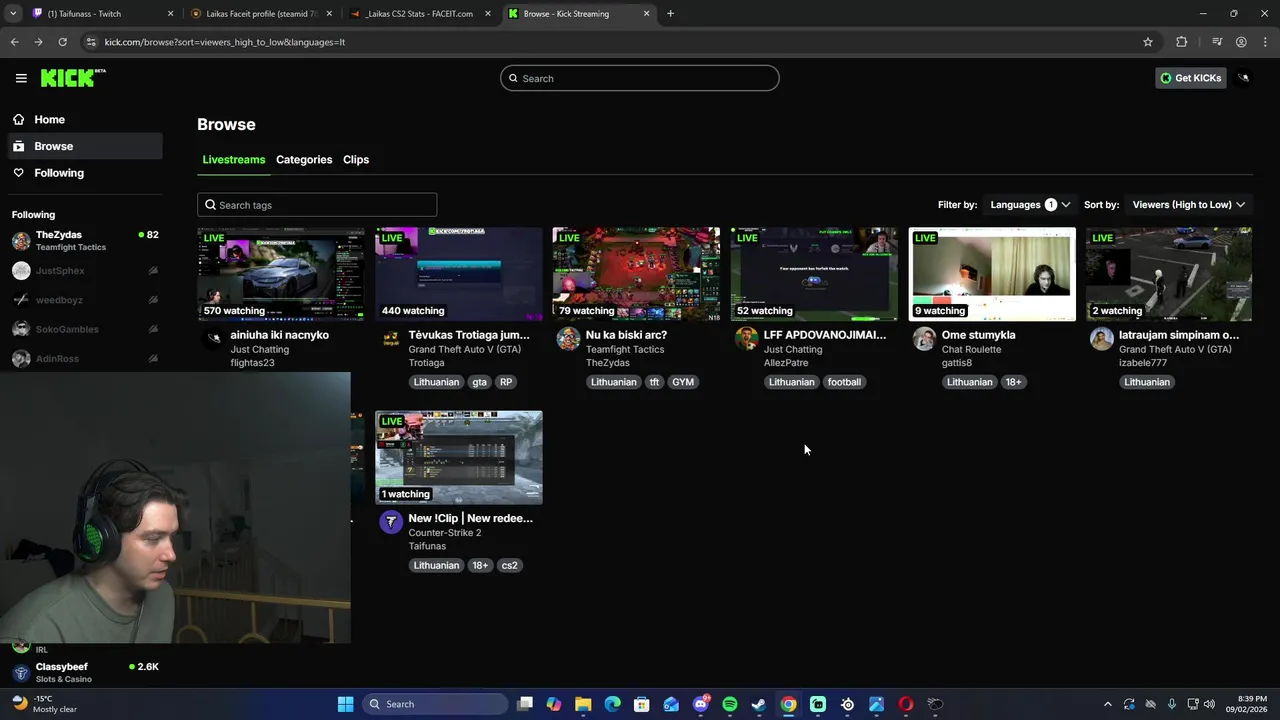Open the Viewers (High to Low) sort dropdown
This screenshot has width=1280, height=720.
tap(1189, 204)
